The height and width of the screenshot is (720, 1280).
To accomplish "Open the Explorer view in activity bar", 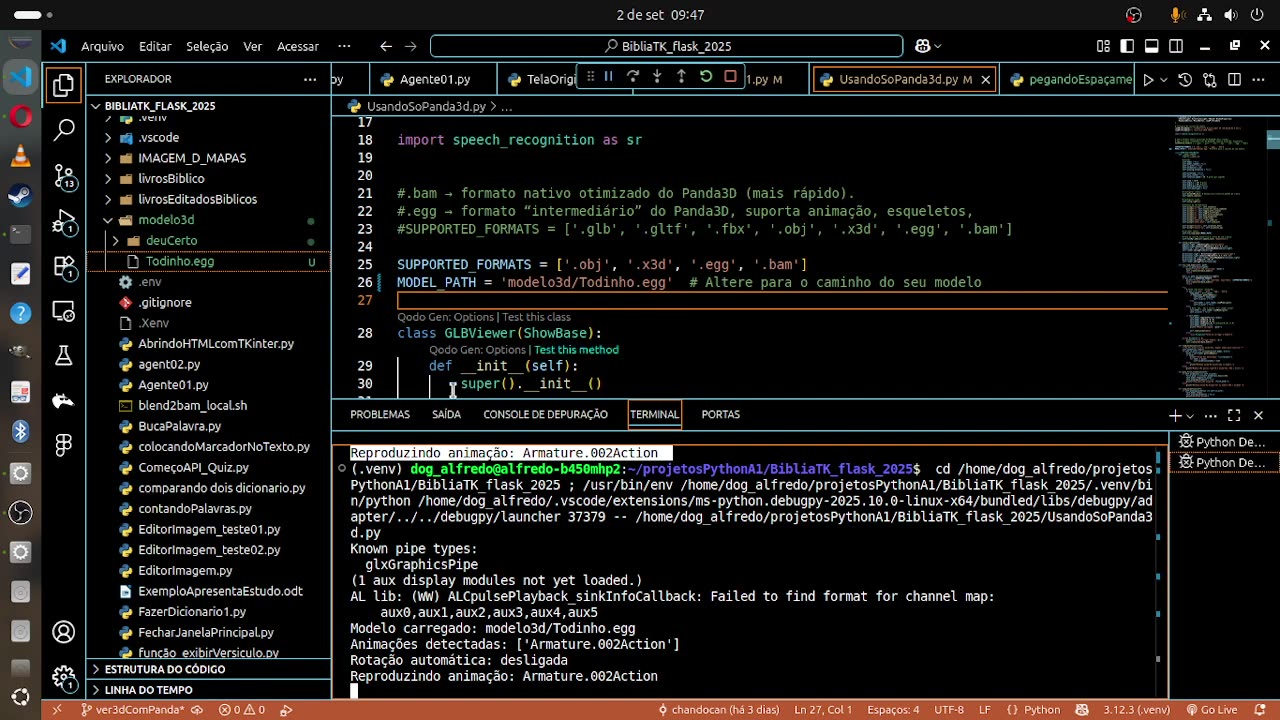I will 64,86.
